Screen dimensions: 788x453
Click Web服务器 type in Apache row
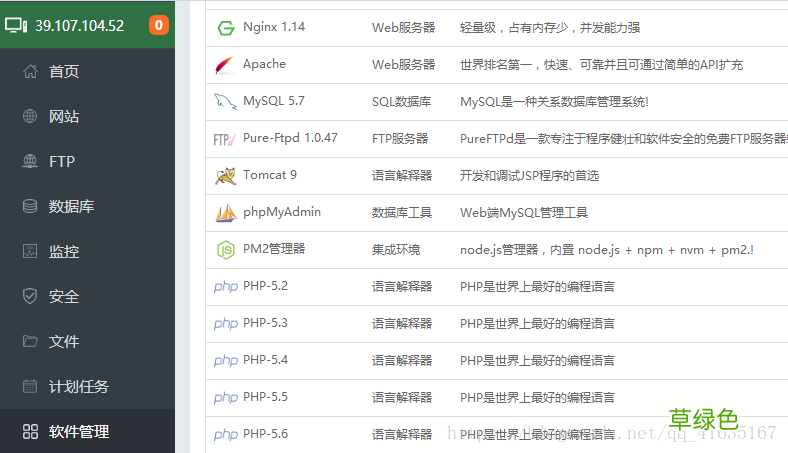pos(404,65)
